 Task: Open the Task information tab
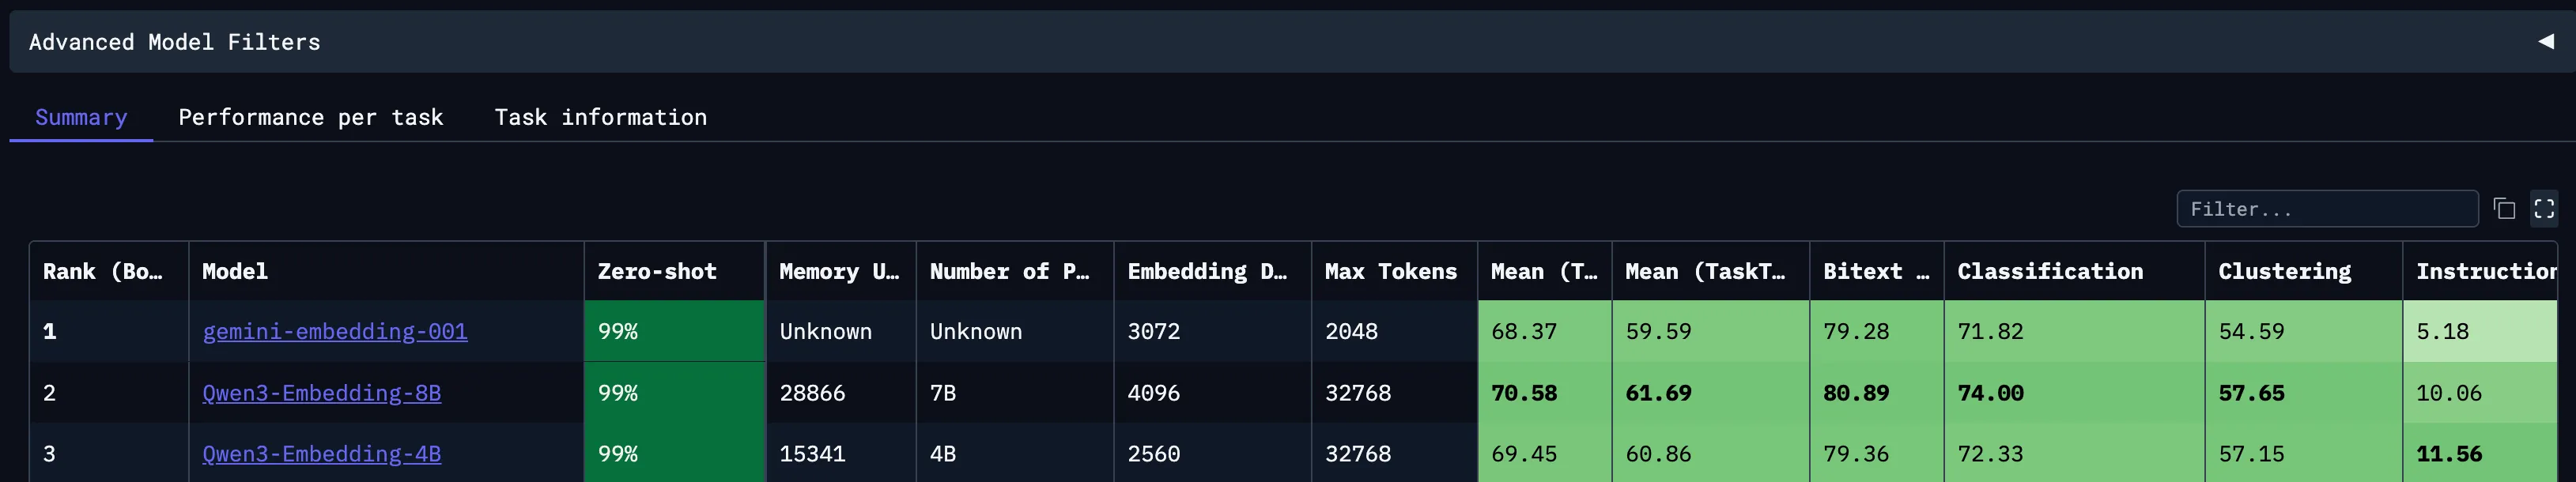(x=600, y=117)
